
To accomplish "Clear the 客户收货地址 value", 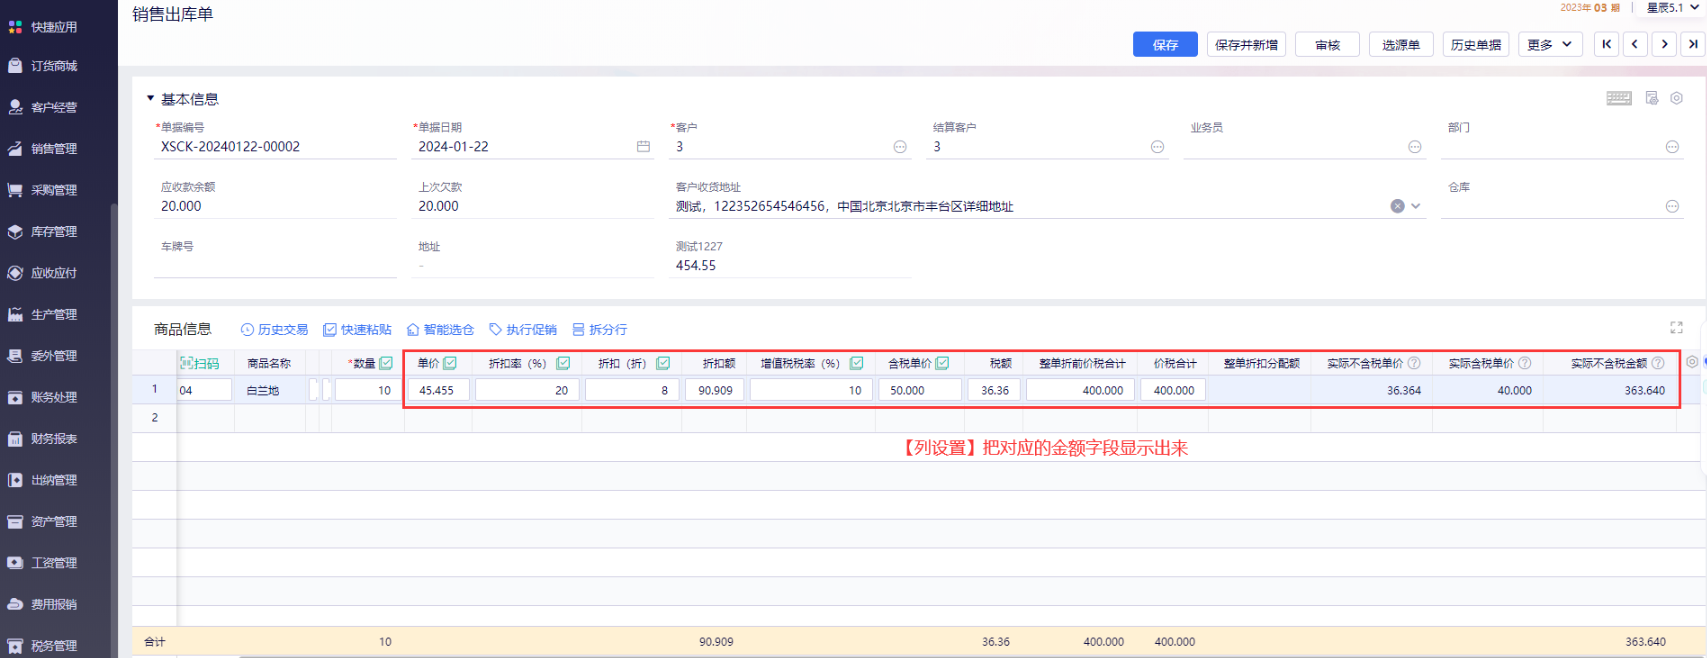I will tap(1397, 206).
